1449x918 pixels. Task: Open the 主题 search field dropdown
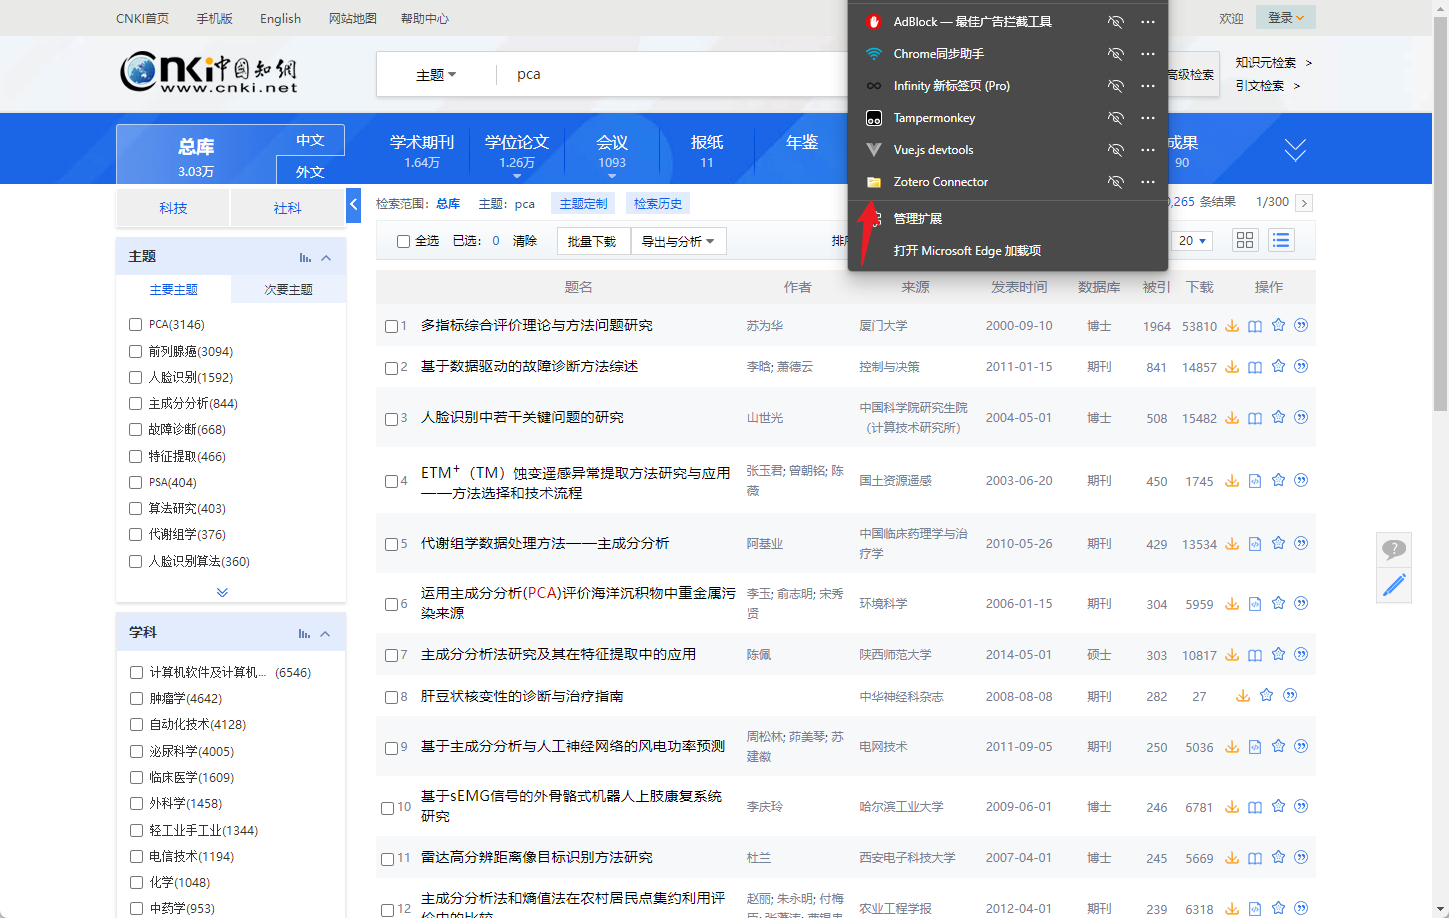point(436,75)
